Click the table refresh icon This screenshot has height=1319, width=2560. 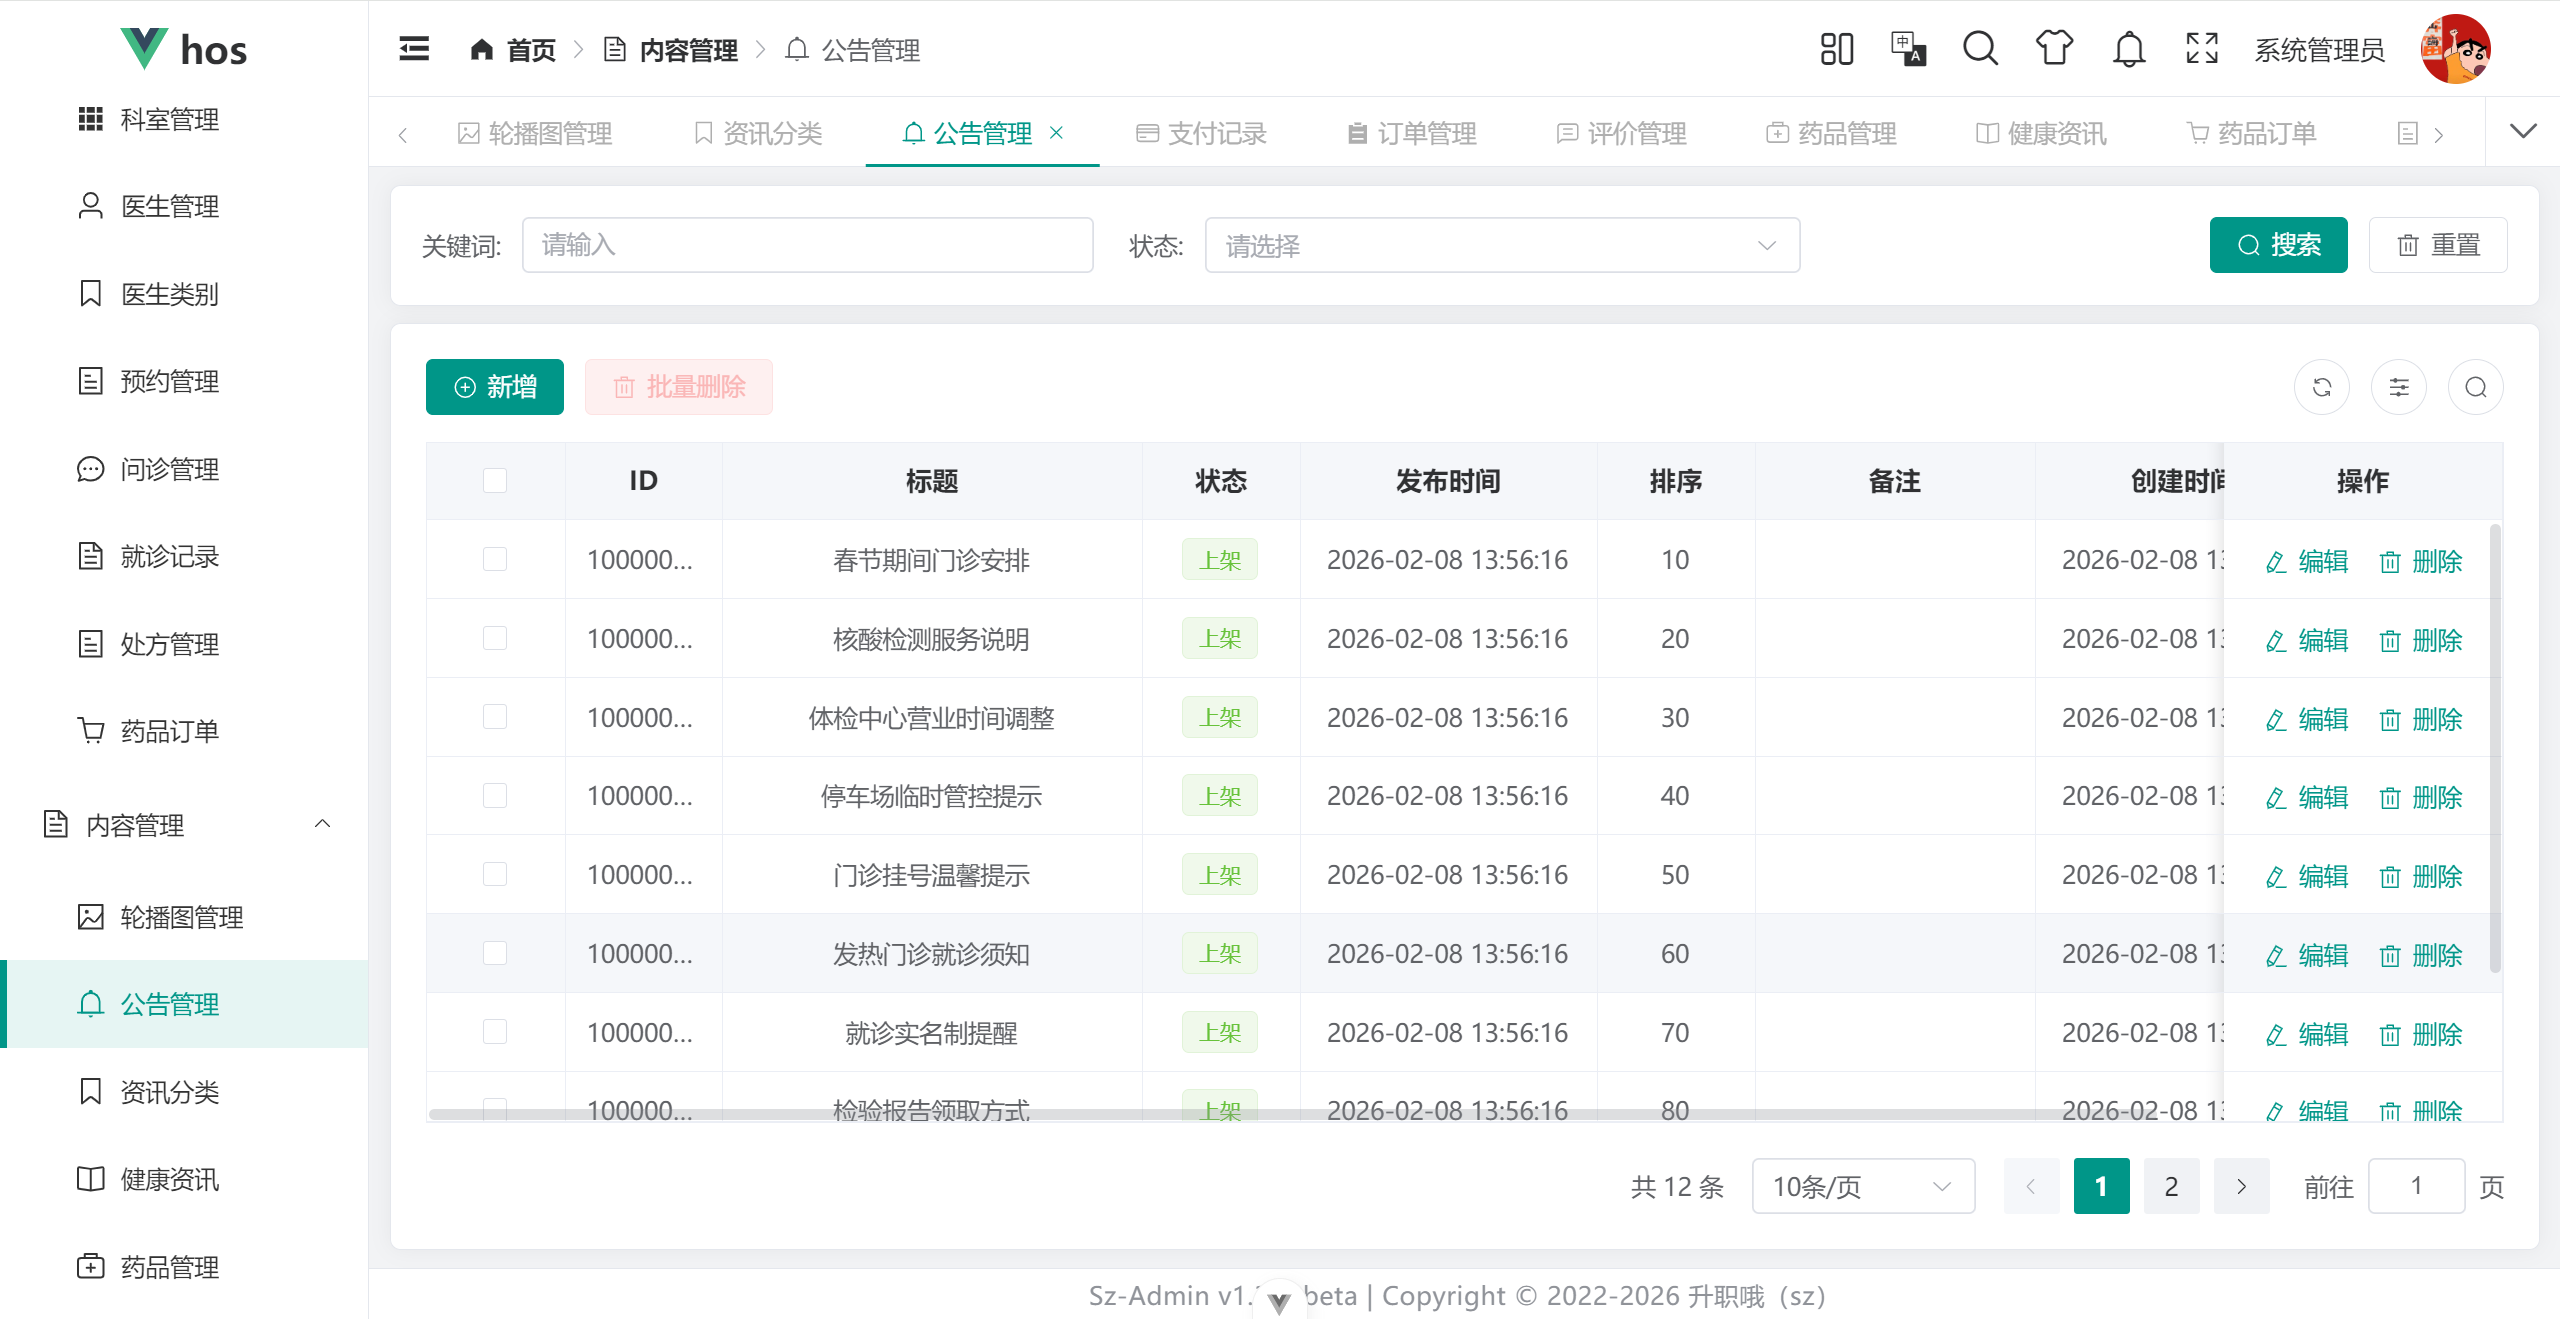pos(2322,387)
